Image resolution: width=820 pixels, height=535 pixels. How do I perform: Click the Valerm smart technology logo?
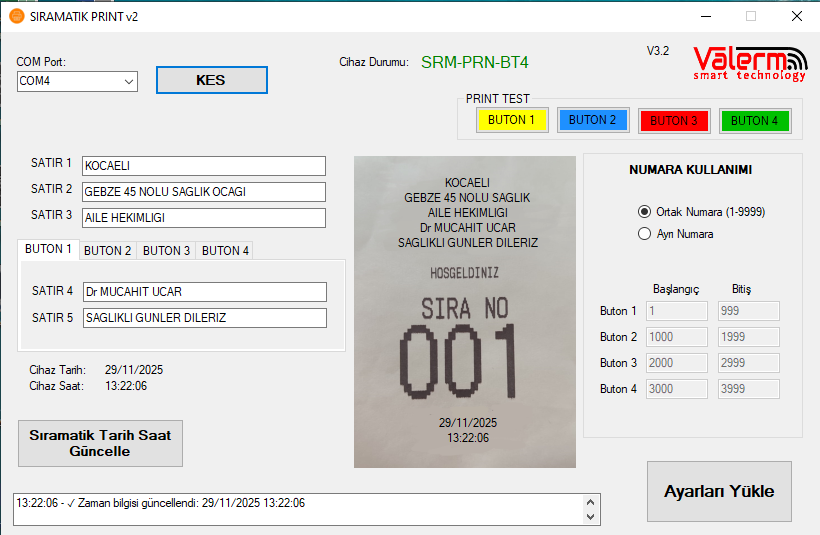pos(749,62)
